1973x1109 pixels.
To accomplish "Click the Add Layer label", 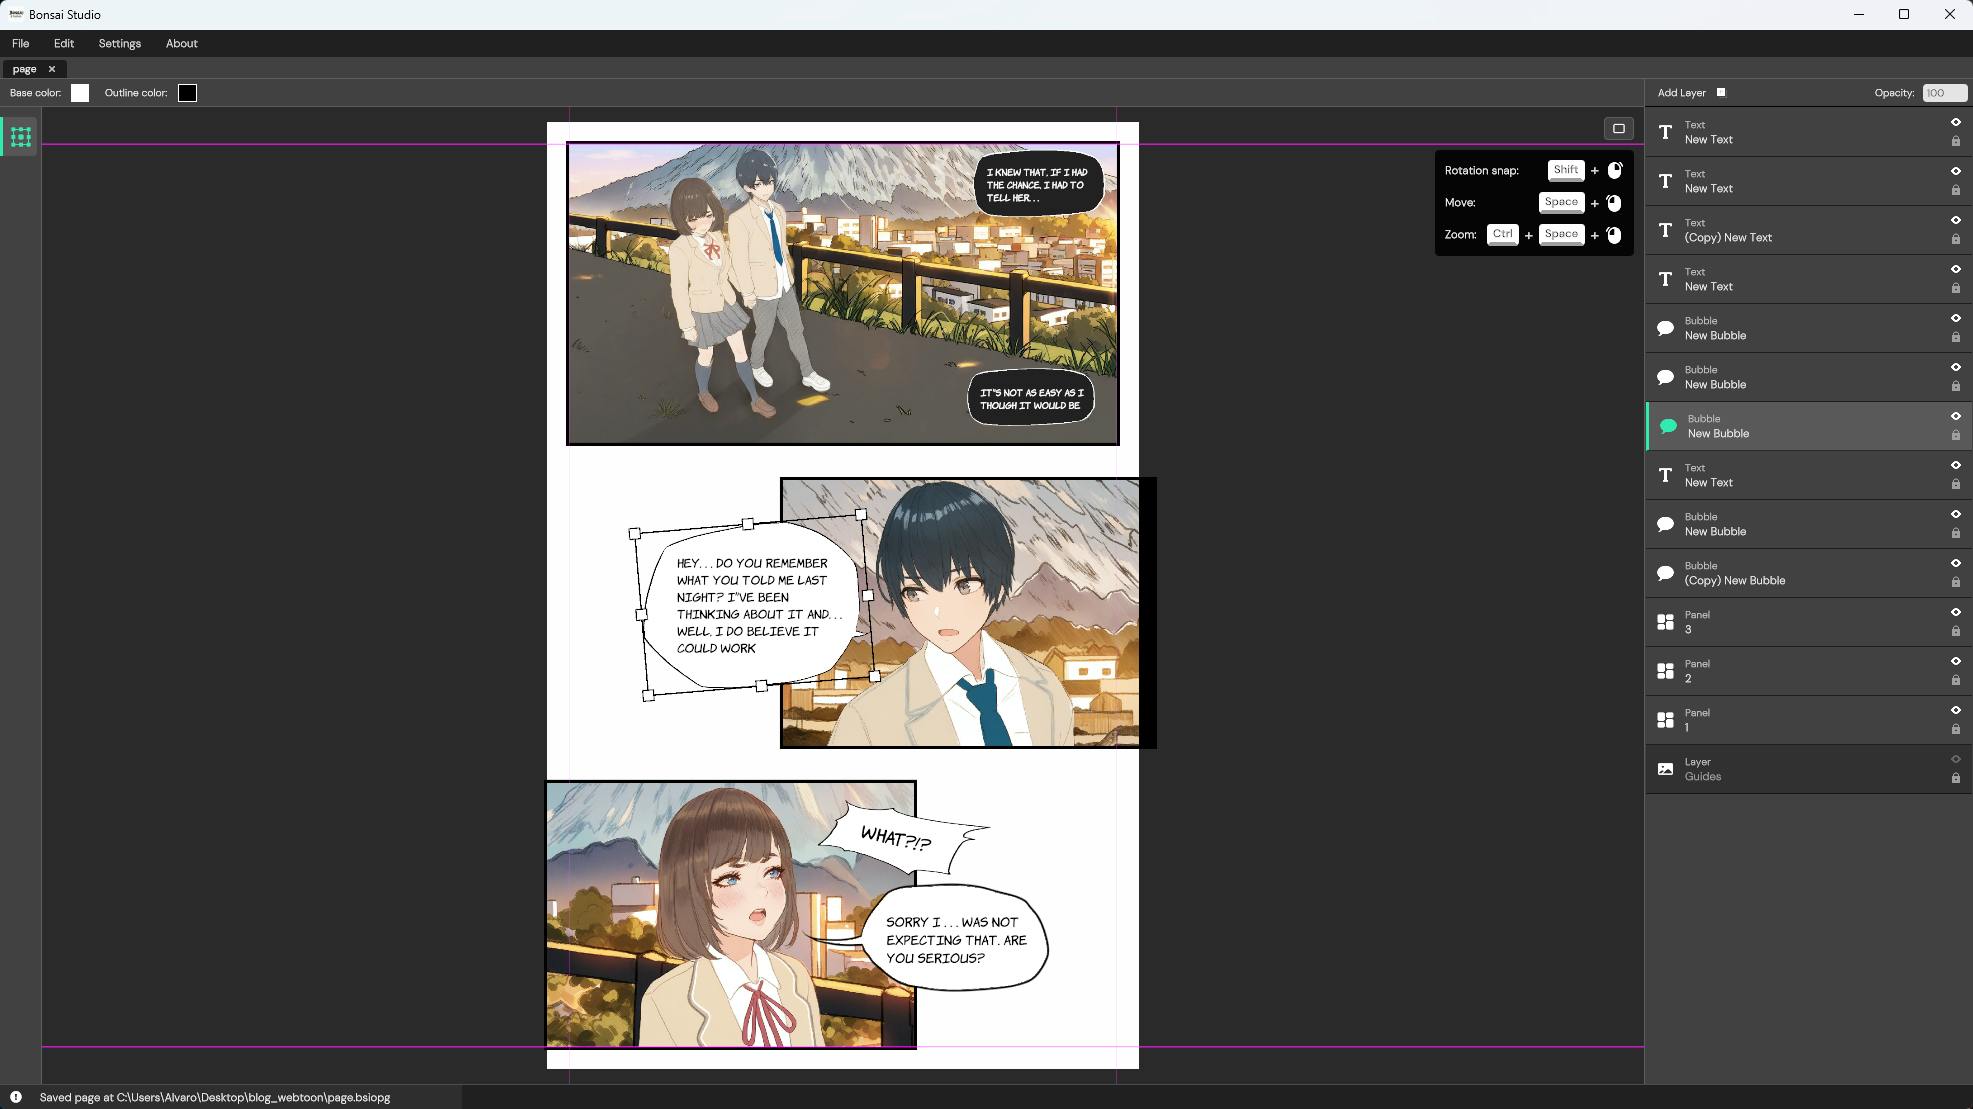I will coord(1682,93).
